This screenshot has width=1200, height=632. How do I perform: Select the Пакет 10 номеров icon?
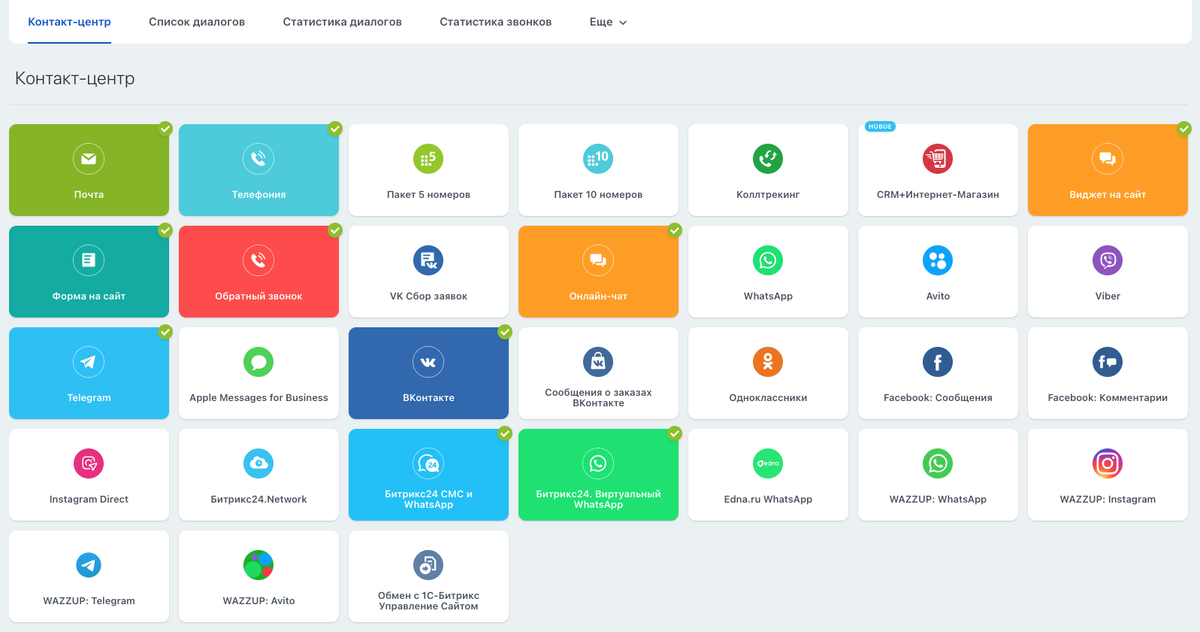(598, 159)
